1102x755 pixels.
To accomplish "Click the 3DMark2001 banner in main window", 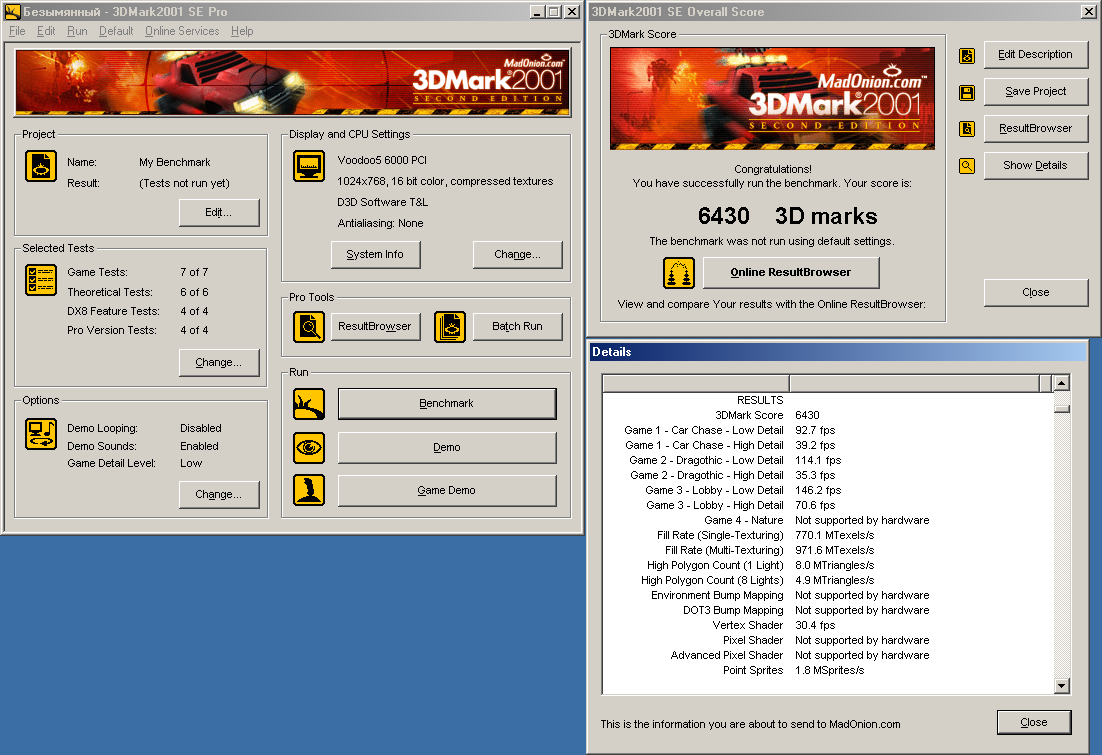I will 292,82.
